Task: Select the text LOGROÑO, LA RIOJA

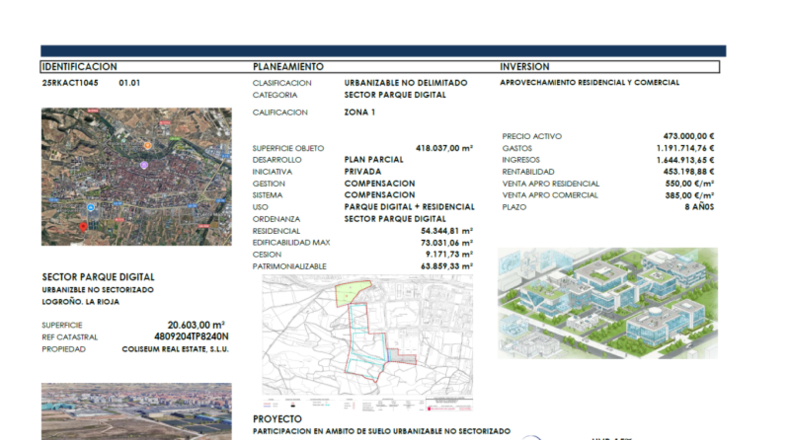Action: (x=81, y=302)
